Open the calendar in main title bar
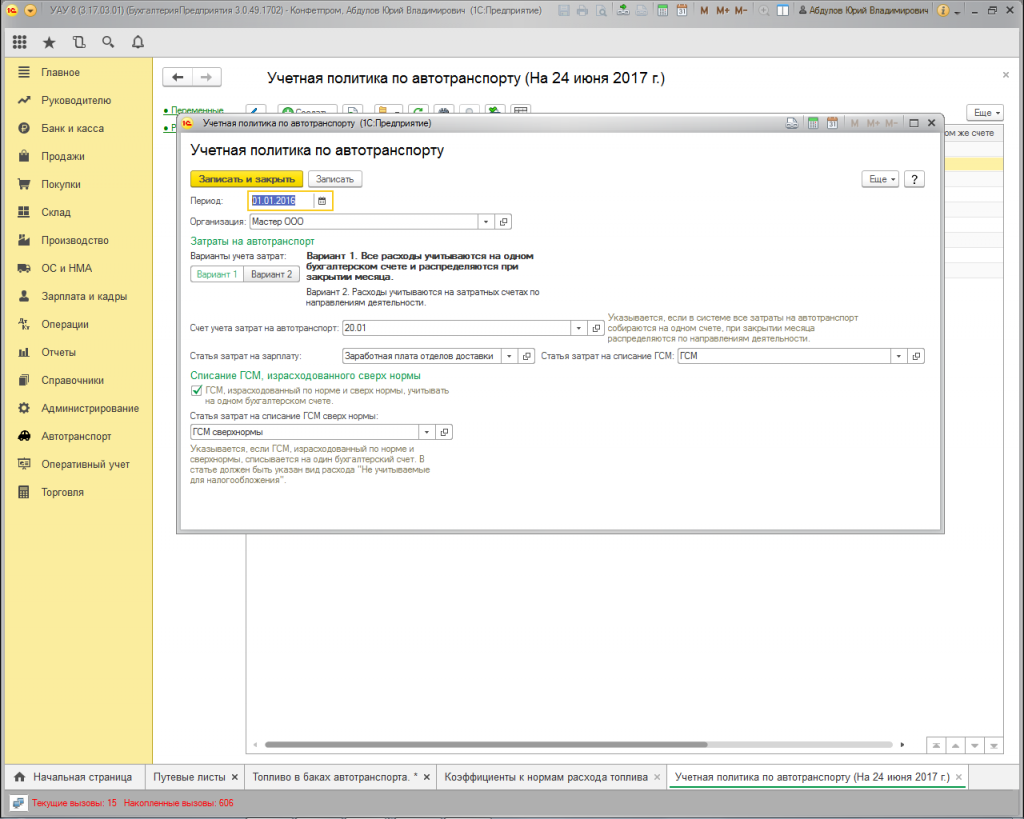The width and height of the screenshot is (1024, 819). point(682,10)
